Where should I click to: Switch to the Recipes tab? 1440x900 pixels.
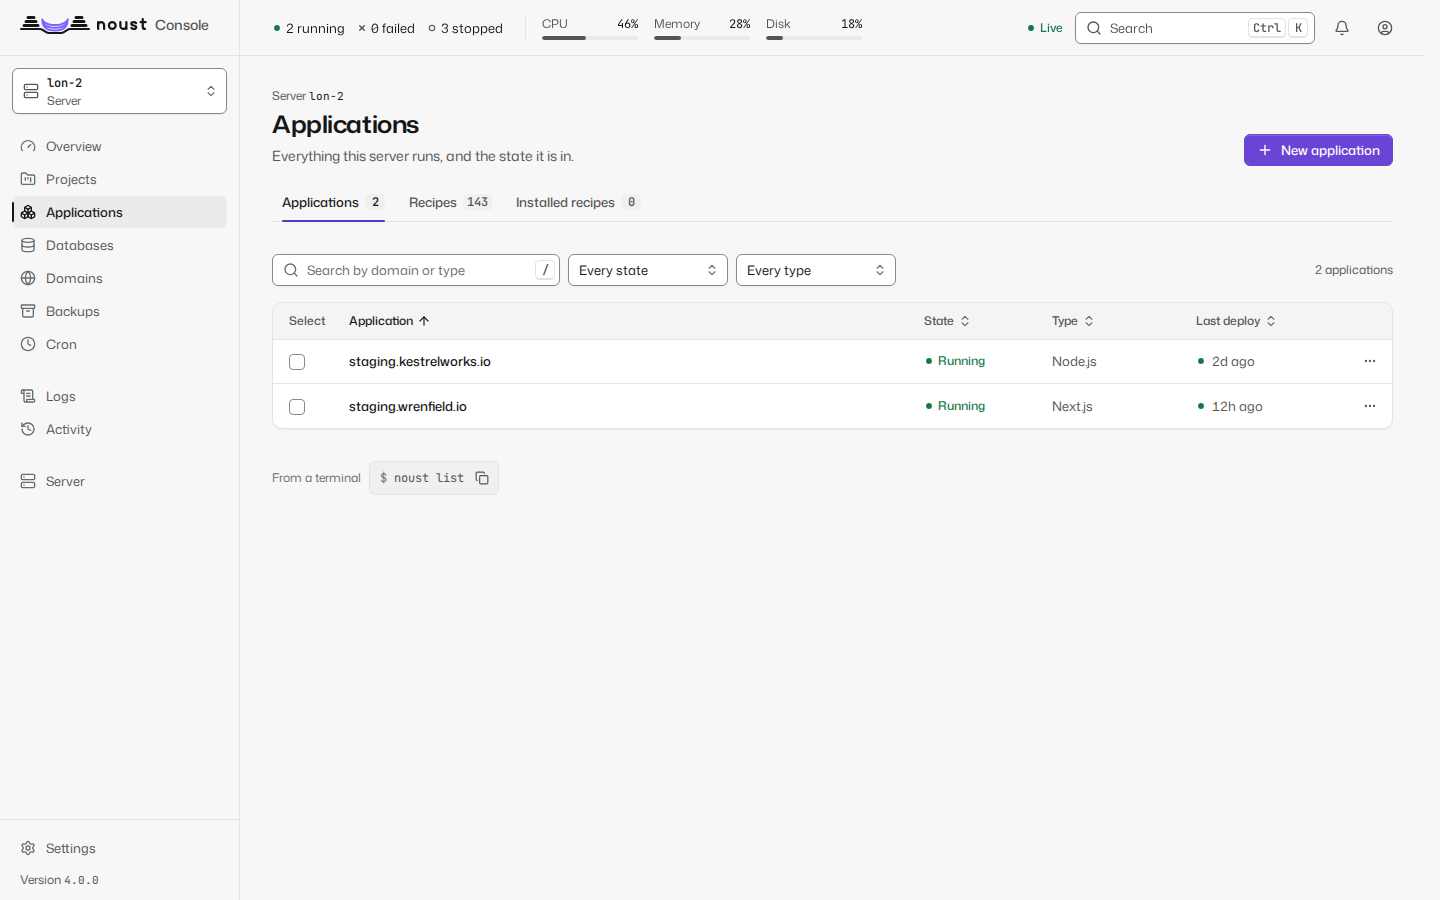[450, 202]
